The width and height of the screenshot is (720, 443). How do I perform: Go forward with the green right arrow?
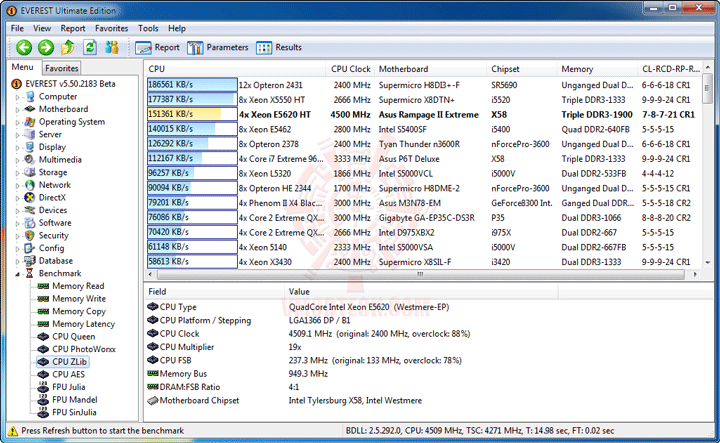tap(45, 47)
